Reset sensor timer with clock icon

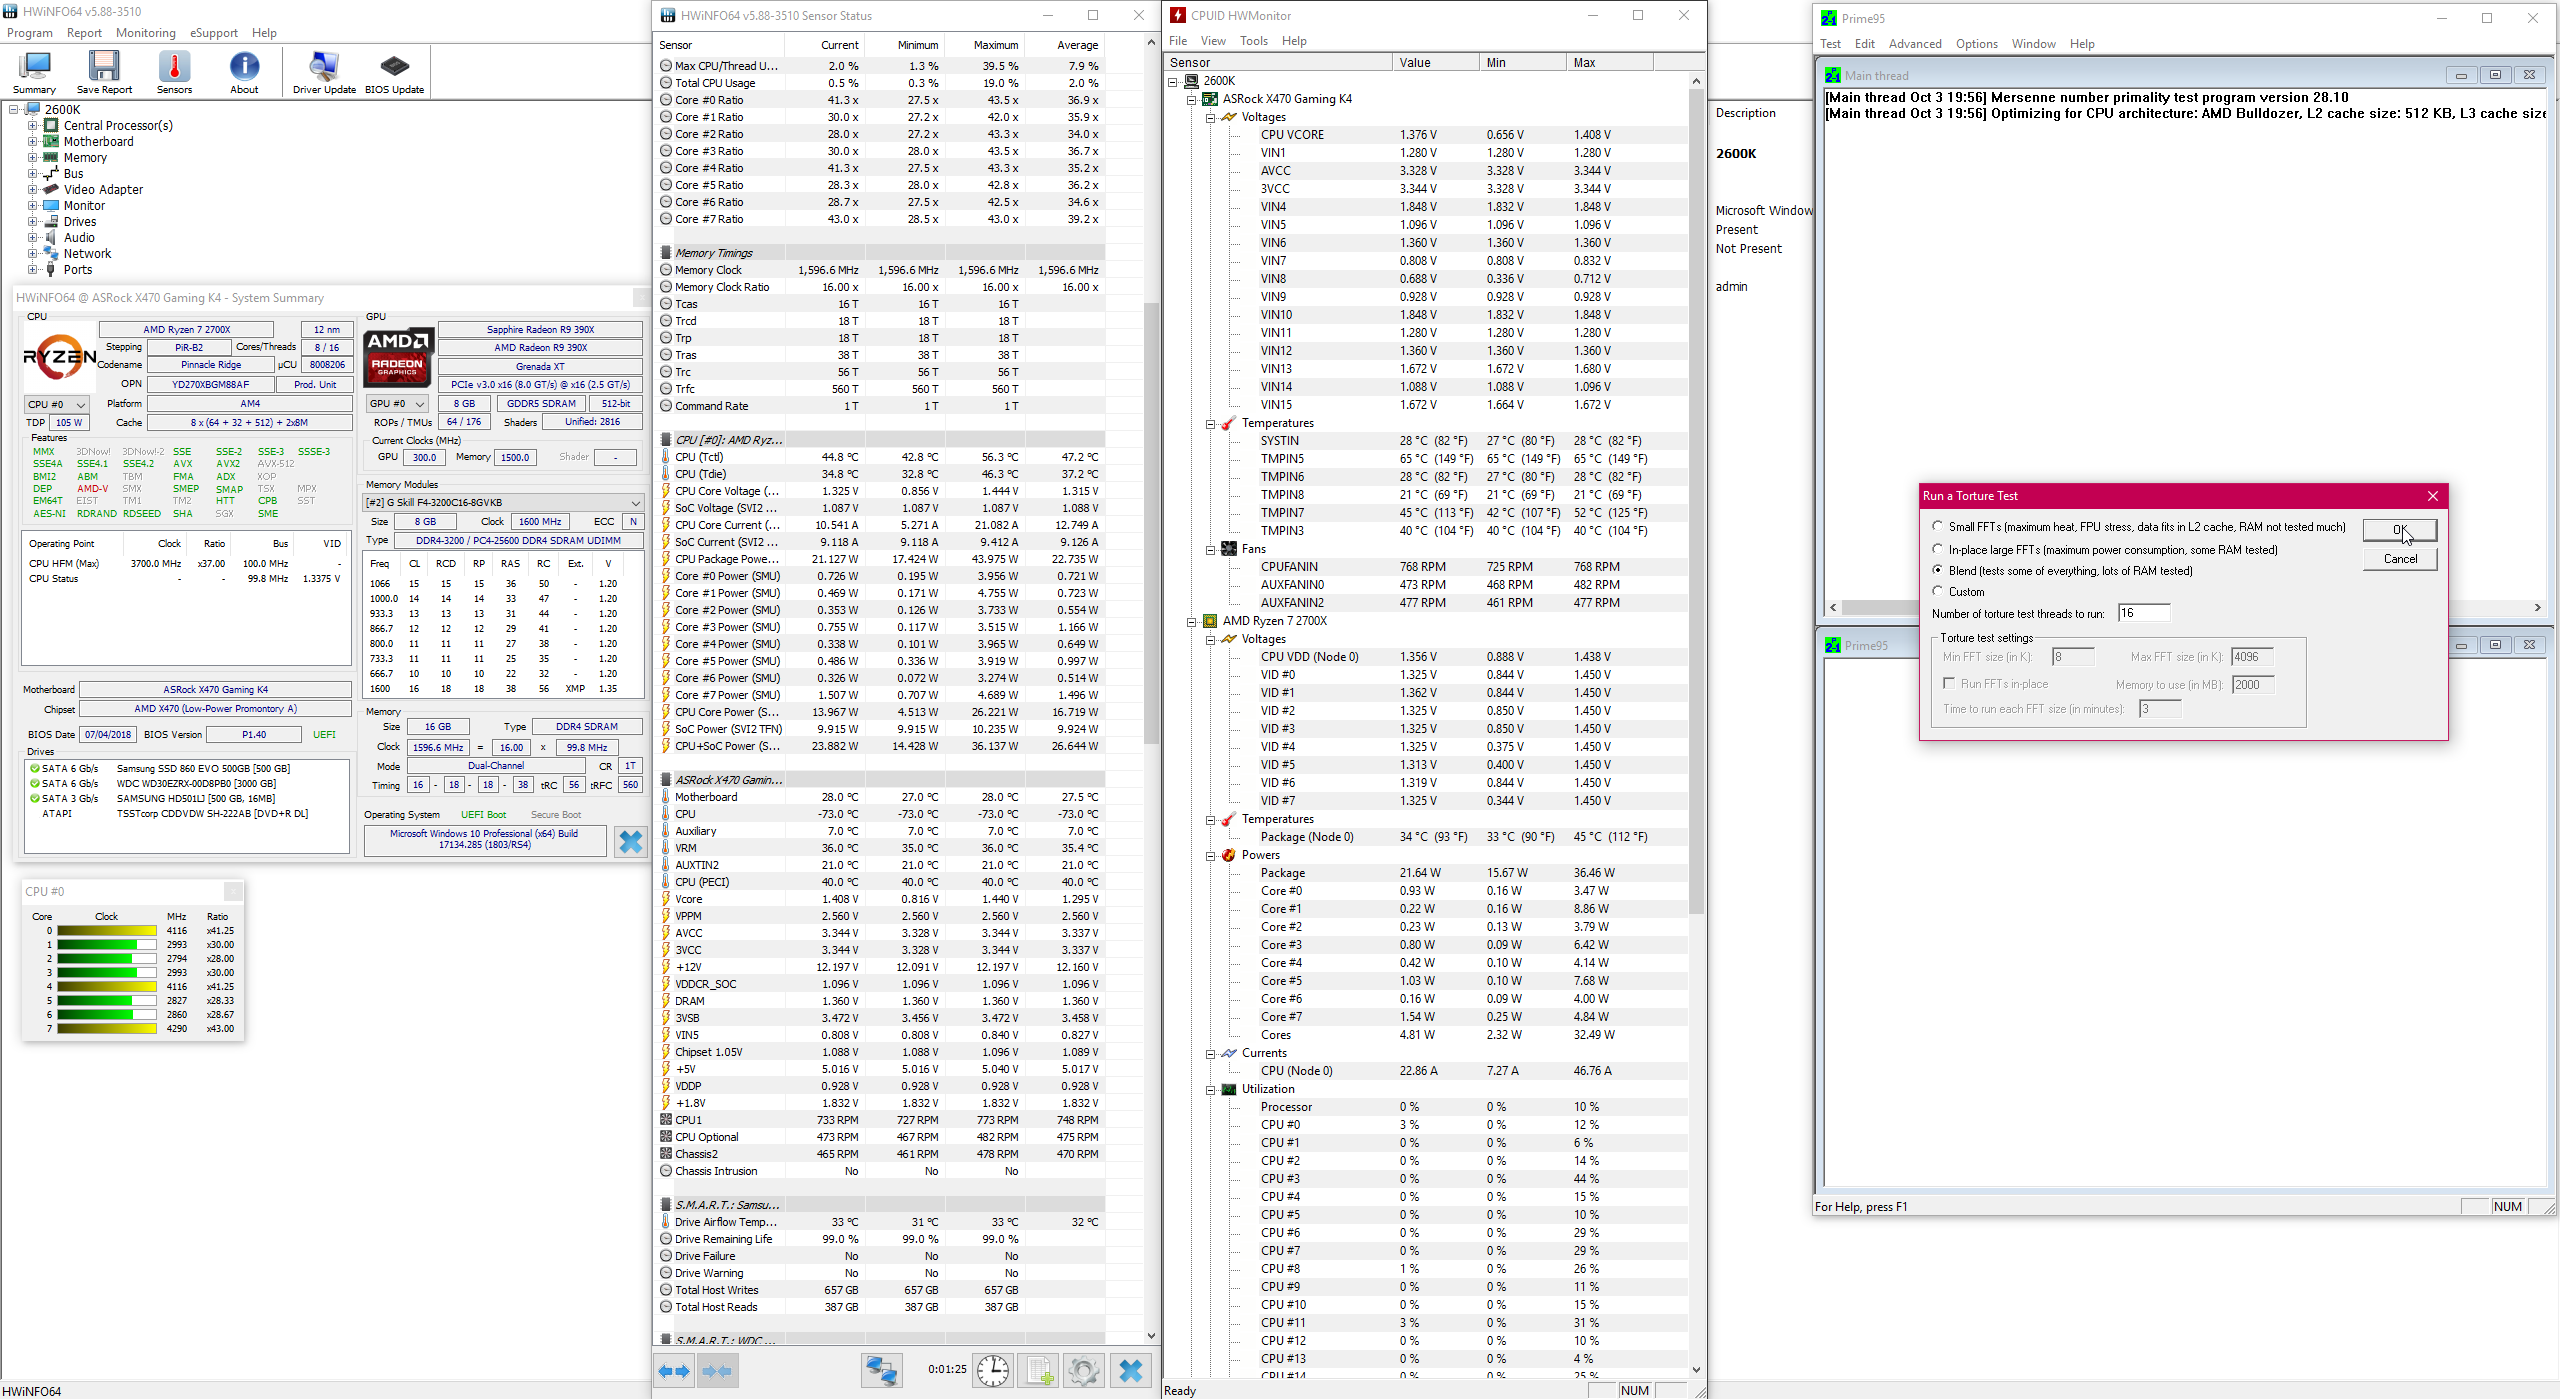pyautogui.click(x=992, y=1370)
